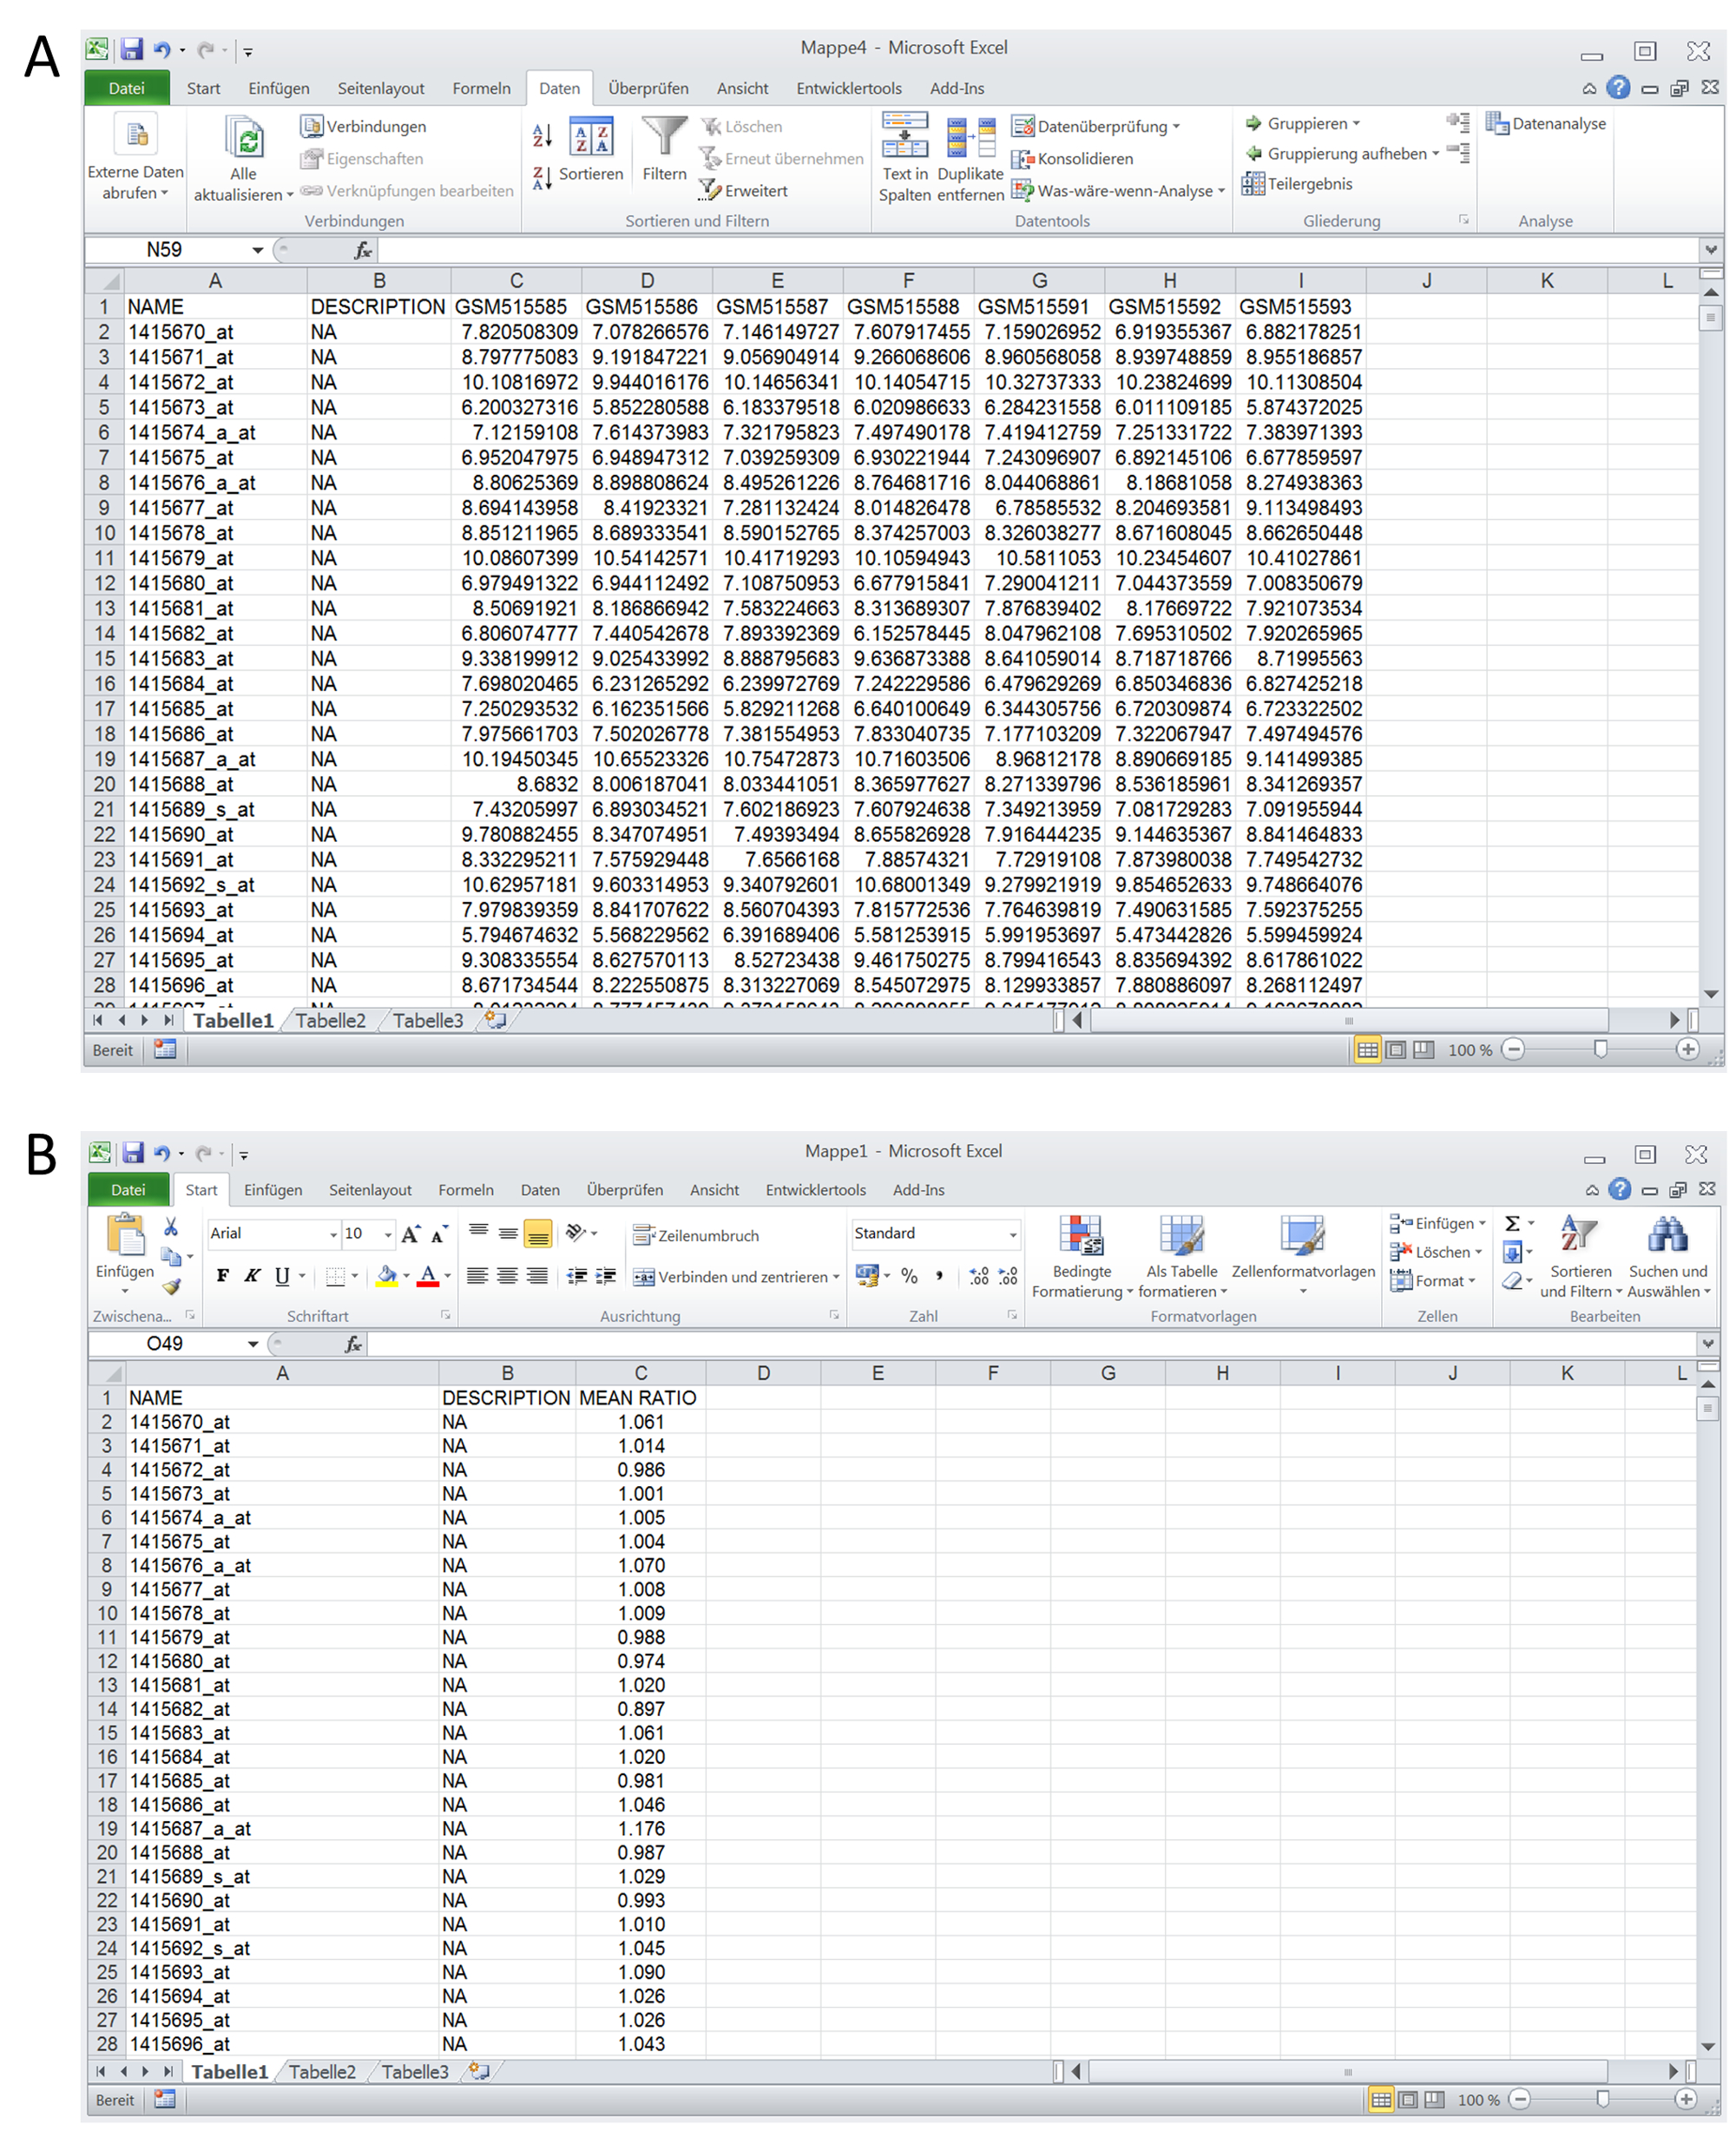The height and width of the screenshot is (2144, 1736).
Task: Toggle Zeilenumbruch wrap text
Action: tap(697, 1236)
